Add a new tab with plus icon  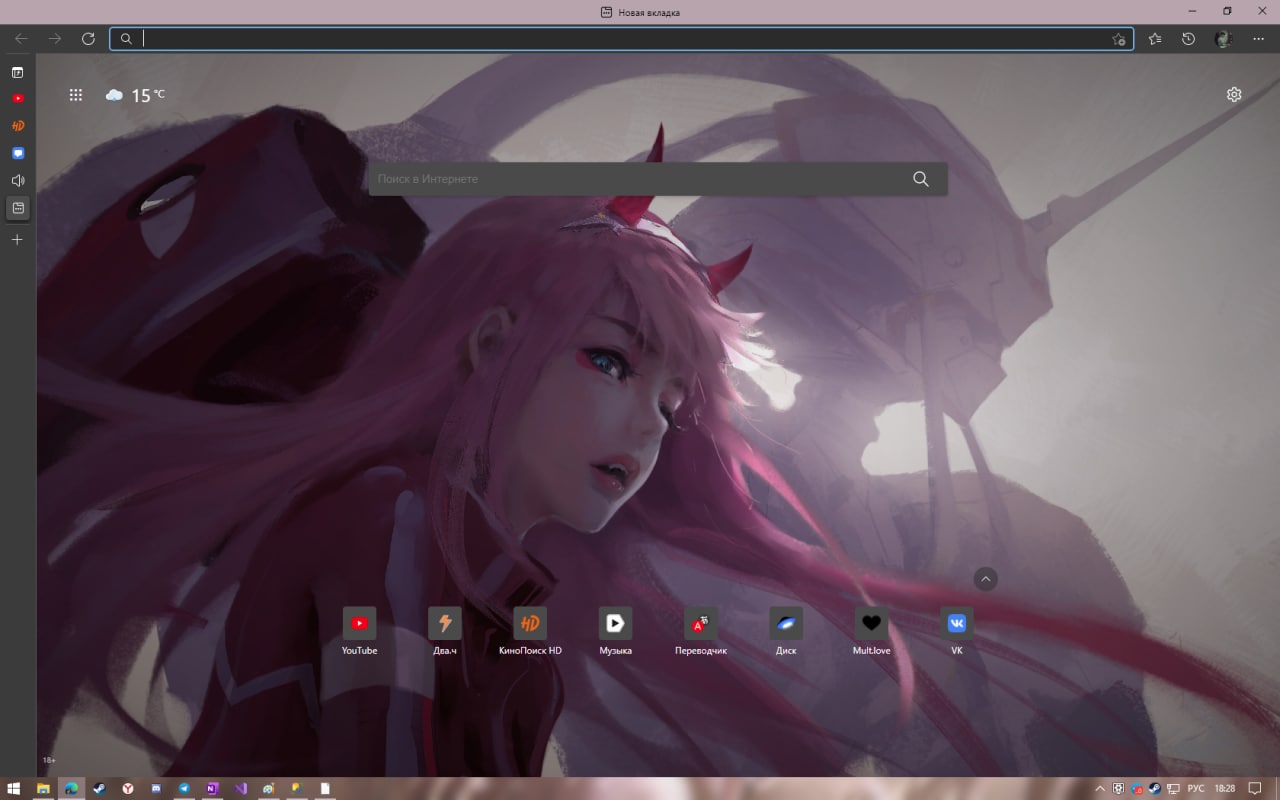tap(17, 240)
